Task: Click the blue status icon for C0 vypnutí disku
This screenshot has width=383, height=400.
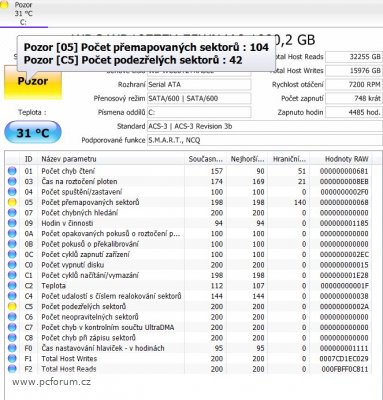Action: click(x=12, y=265)
